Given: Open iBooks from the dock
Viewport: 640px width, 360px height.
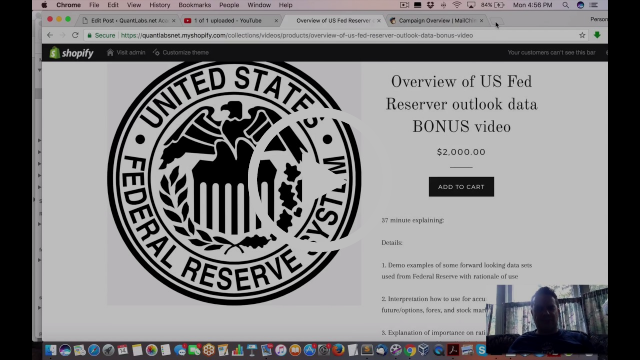Looking at the screenshot, I should (x=295, y=350).
